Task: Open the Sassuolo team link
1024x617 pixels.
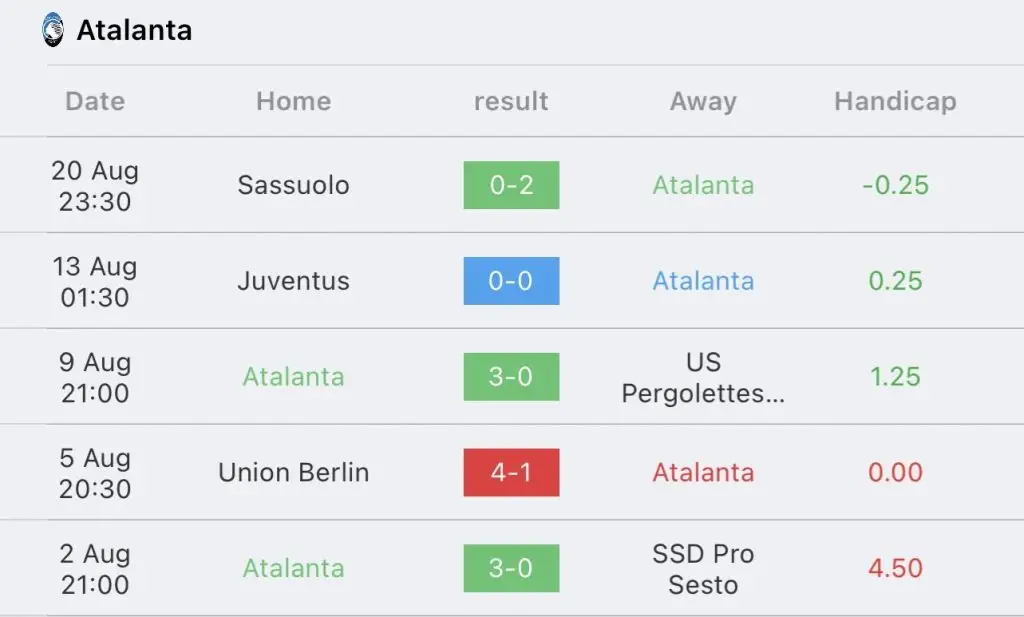Action: [x=294, y=185]
